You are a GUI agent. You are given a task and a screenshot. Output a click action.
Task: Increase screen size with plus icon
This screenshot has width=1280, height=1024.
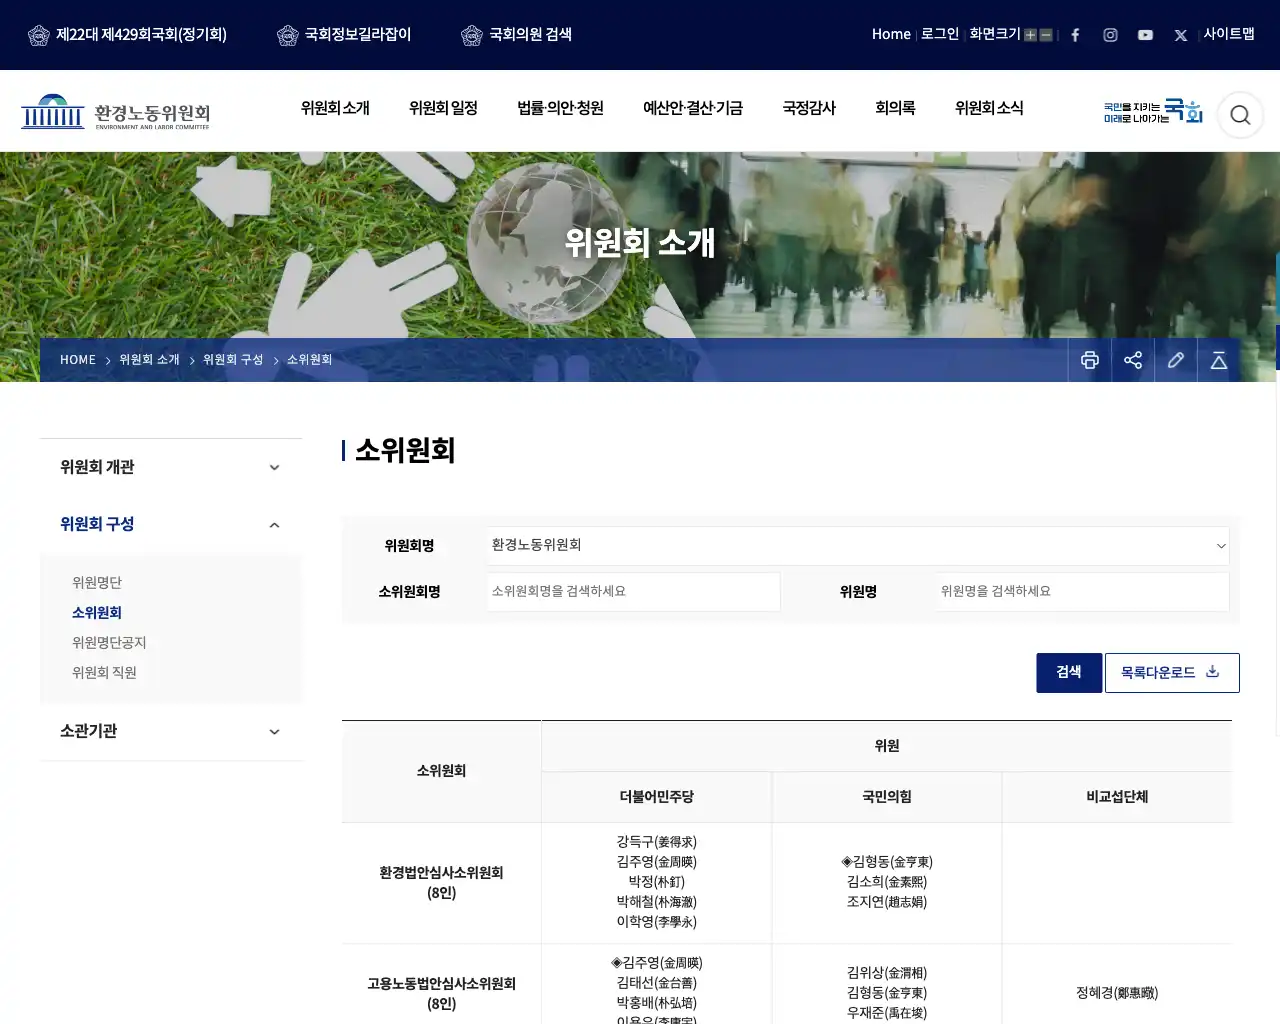[x=1030, y=35]
